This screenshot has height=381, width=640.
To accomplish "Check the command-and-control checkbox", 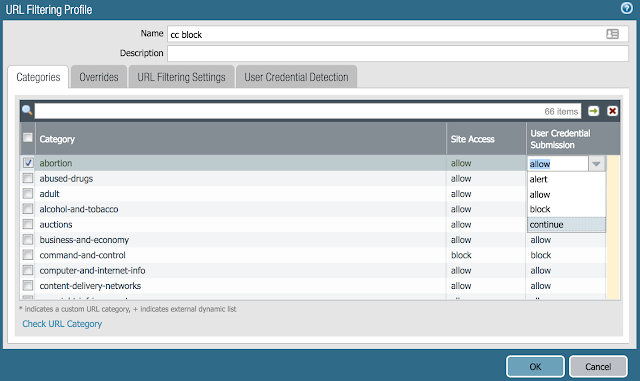I will 28,255.
